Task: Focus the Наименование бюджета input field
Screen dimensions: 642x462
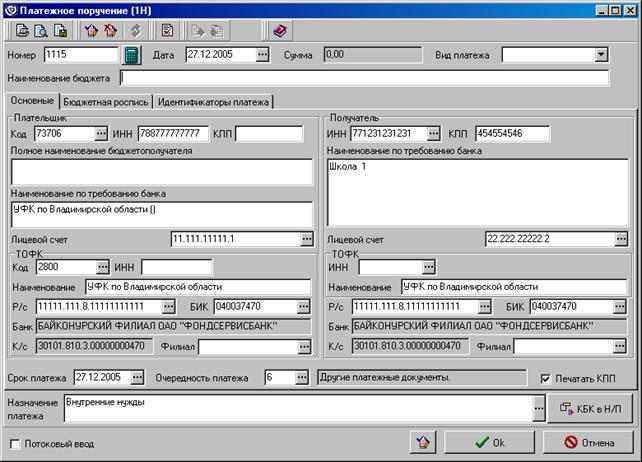Action: (x=364, y=78)
